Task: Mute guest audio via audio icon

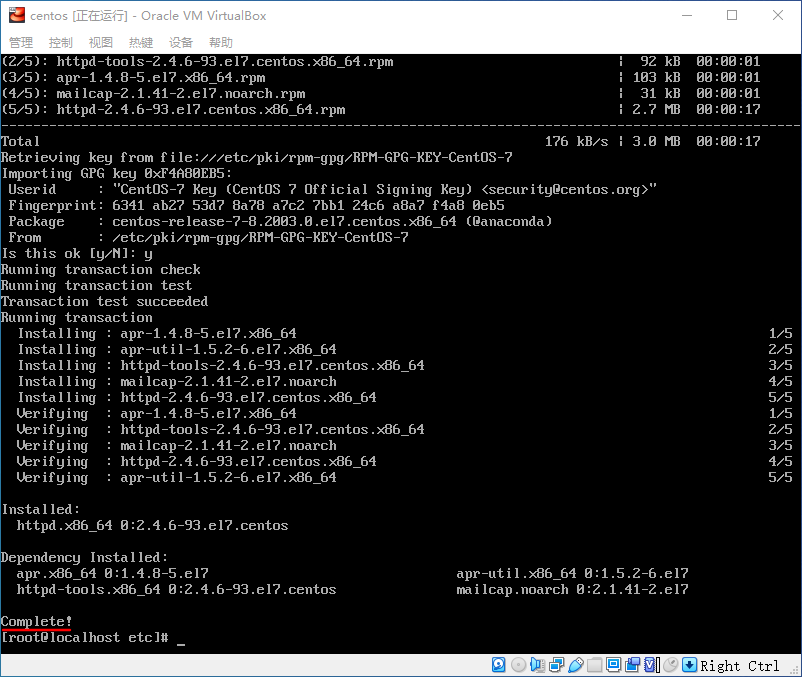Action: [537, 664]
